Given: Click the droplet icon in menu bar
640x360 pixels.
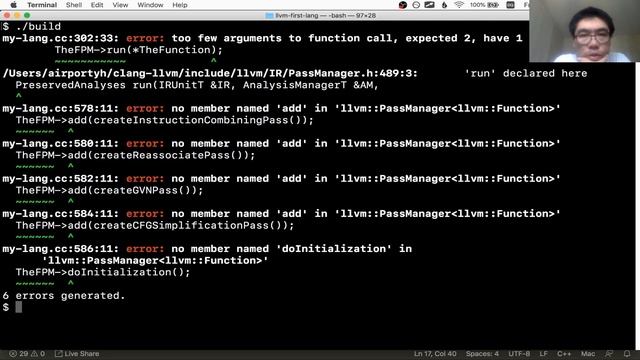Looking at the screenshot, I should pos(444,5).
